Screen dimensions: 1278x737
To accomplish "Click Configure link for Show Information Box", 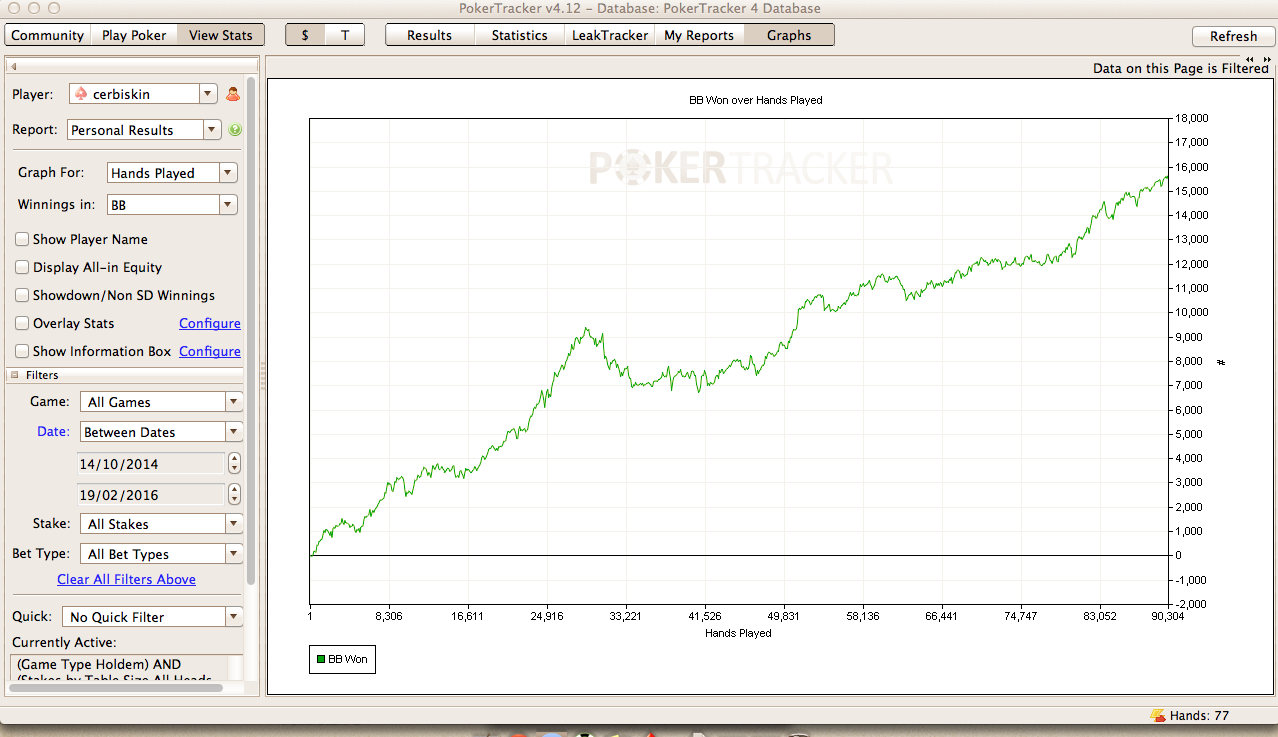I will 210,351.
